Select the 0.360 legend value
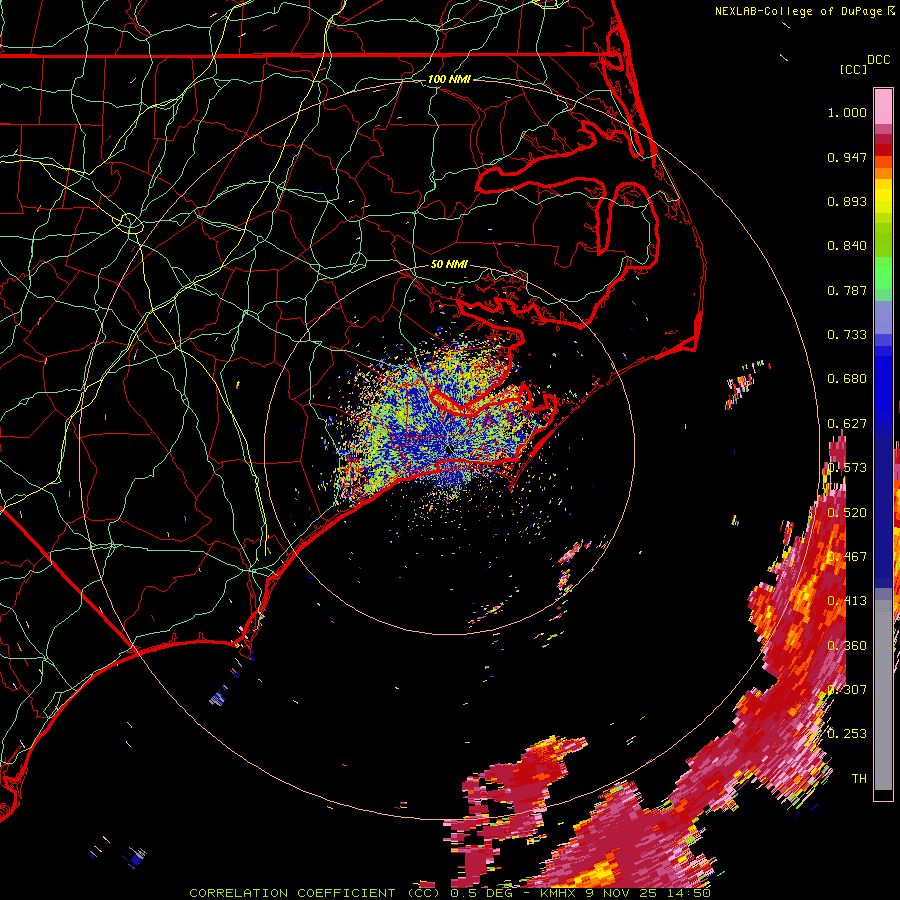 [847, 646]
